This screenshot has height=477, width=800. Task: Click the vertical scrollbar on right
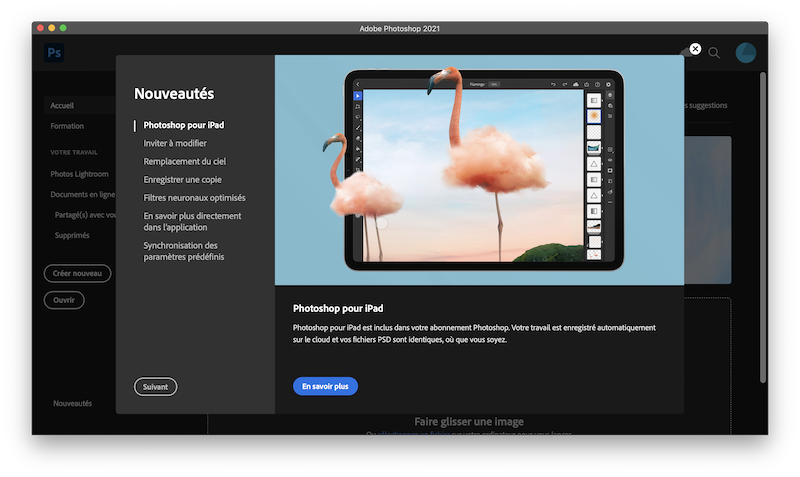coord(763,228)
